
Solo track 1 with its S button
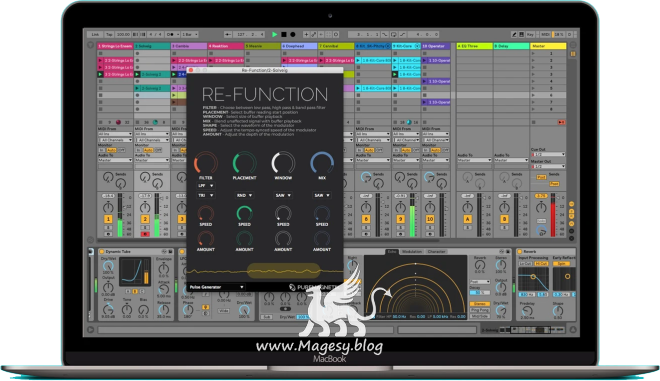tap(108, 228)
